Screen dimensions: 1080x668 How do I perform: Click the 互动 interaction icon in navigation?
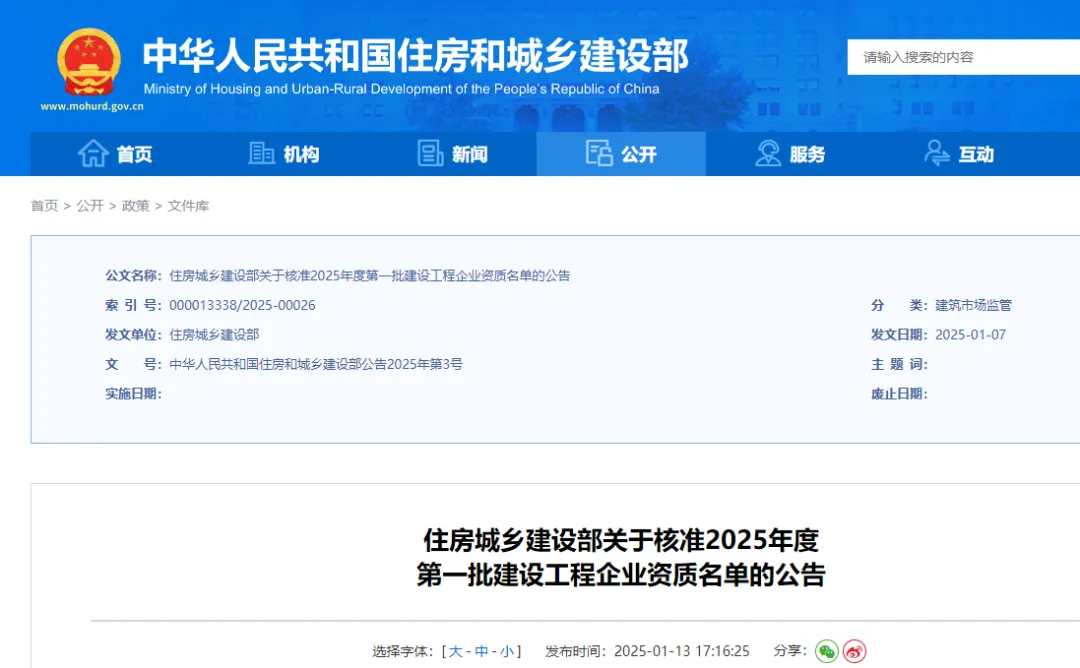(937, 154)
